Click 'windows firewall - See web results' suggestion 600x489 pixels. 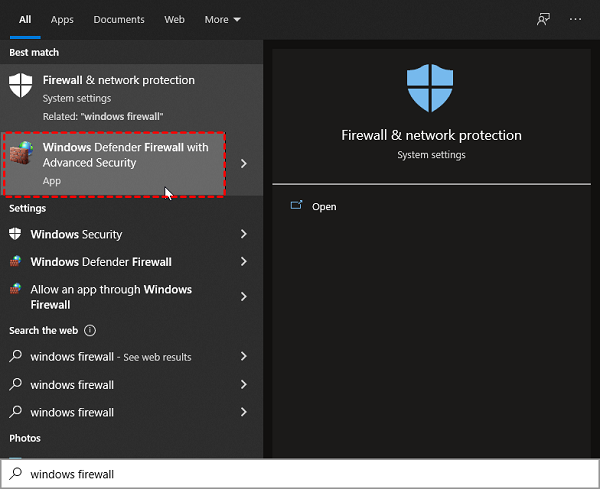132,356
